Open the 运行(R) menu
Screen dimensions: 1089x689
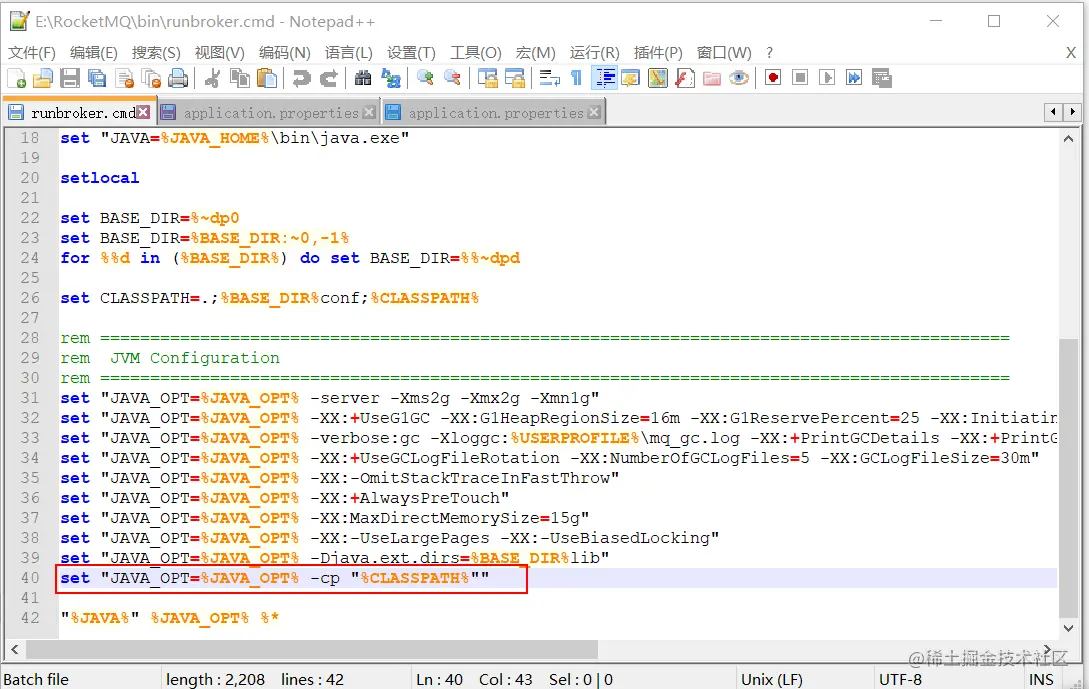click(595, 53)
